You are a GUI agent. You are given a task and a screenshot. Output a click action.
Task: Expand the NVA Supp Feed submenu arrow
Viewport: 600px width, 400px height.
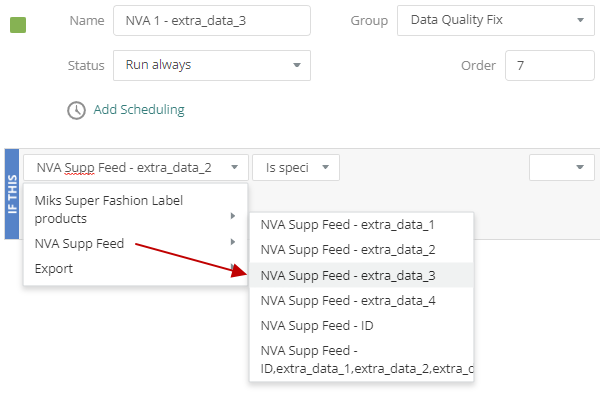(233, 242)
